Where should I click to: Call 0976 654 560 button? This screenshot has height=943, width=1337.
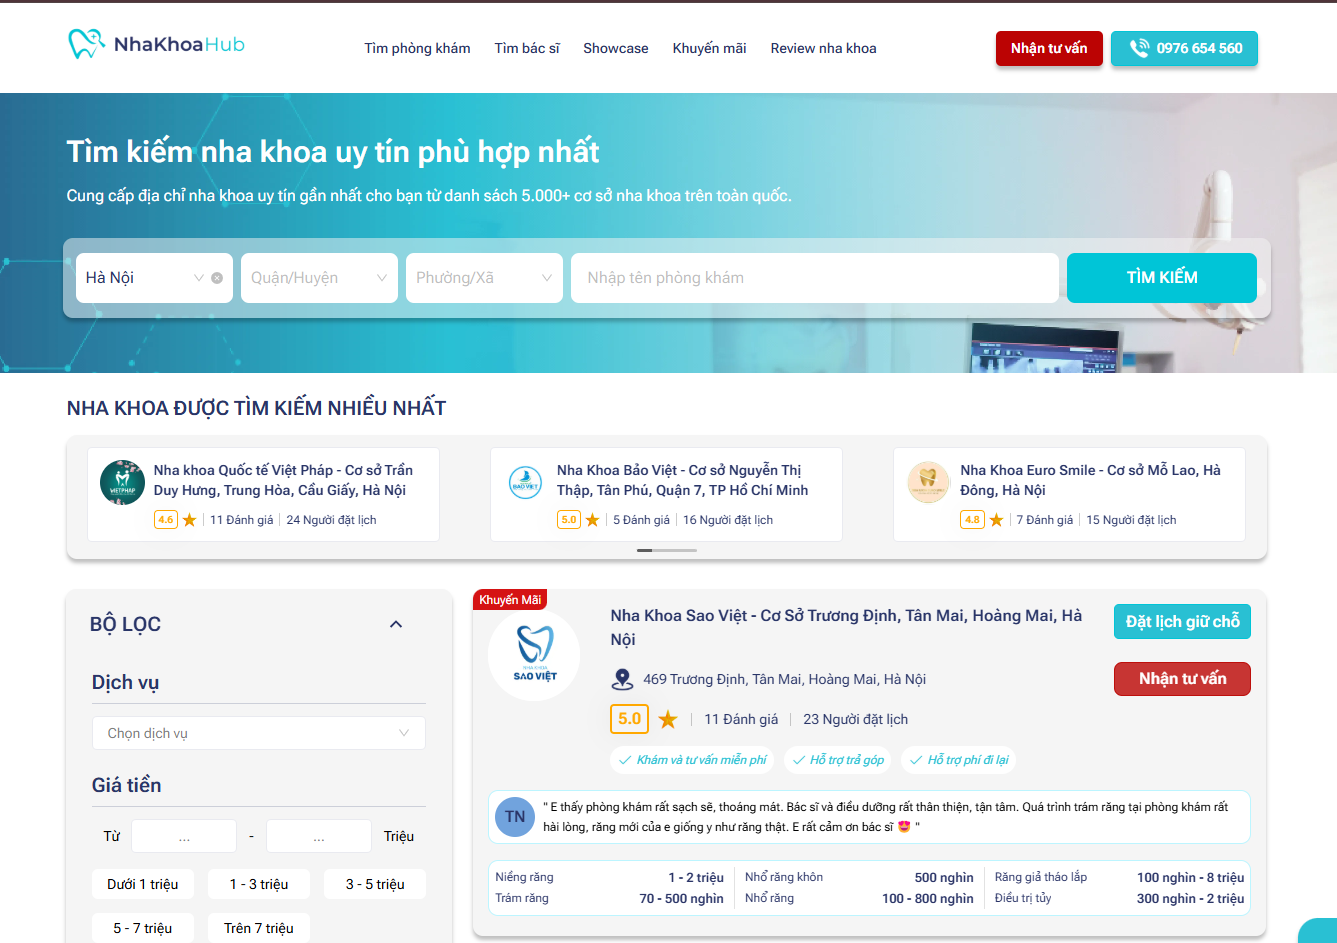[x=1184, y=48]
